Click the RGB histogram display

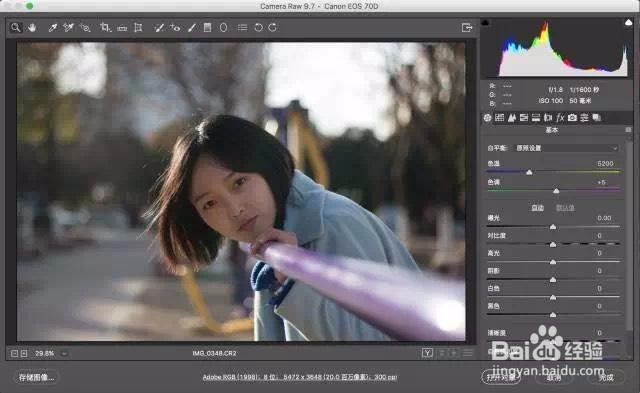coord(557,48)
